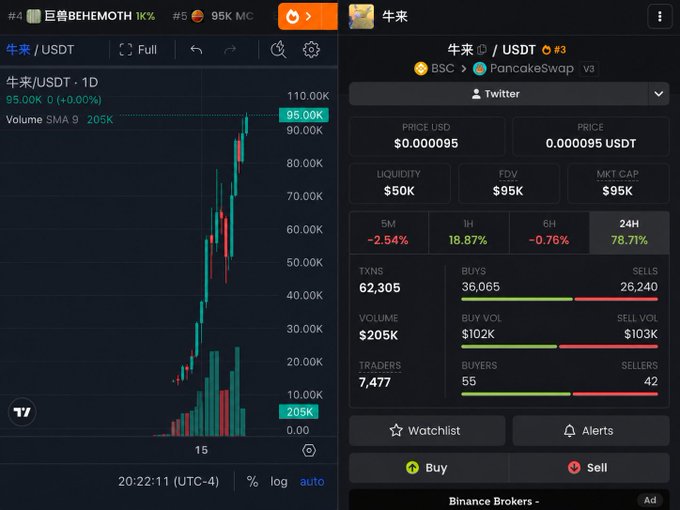
Task: Click the PRICE 0.000095 USDT box
Action: coord(591,136)
